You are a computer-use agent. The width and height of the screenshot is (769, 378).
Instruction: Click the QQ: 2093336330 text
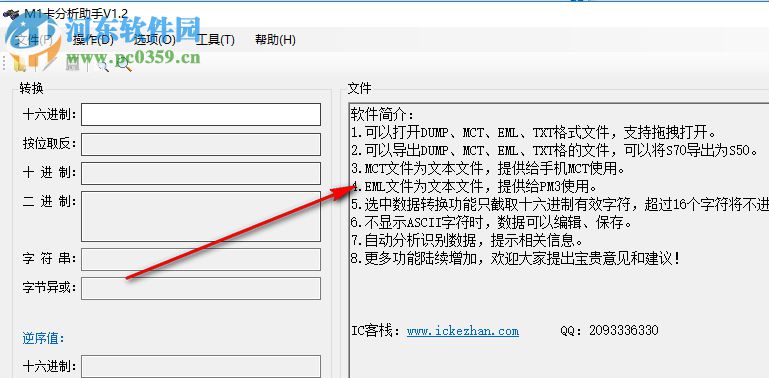click(x=609, y=330)
